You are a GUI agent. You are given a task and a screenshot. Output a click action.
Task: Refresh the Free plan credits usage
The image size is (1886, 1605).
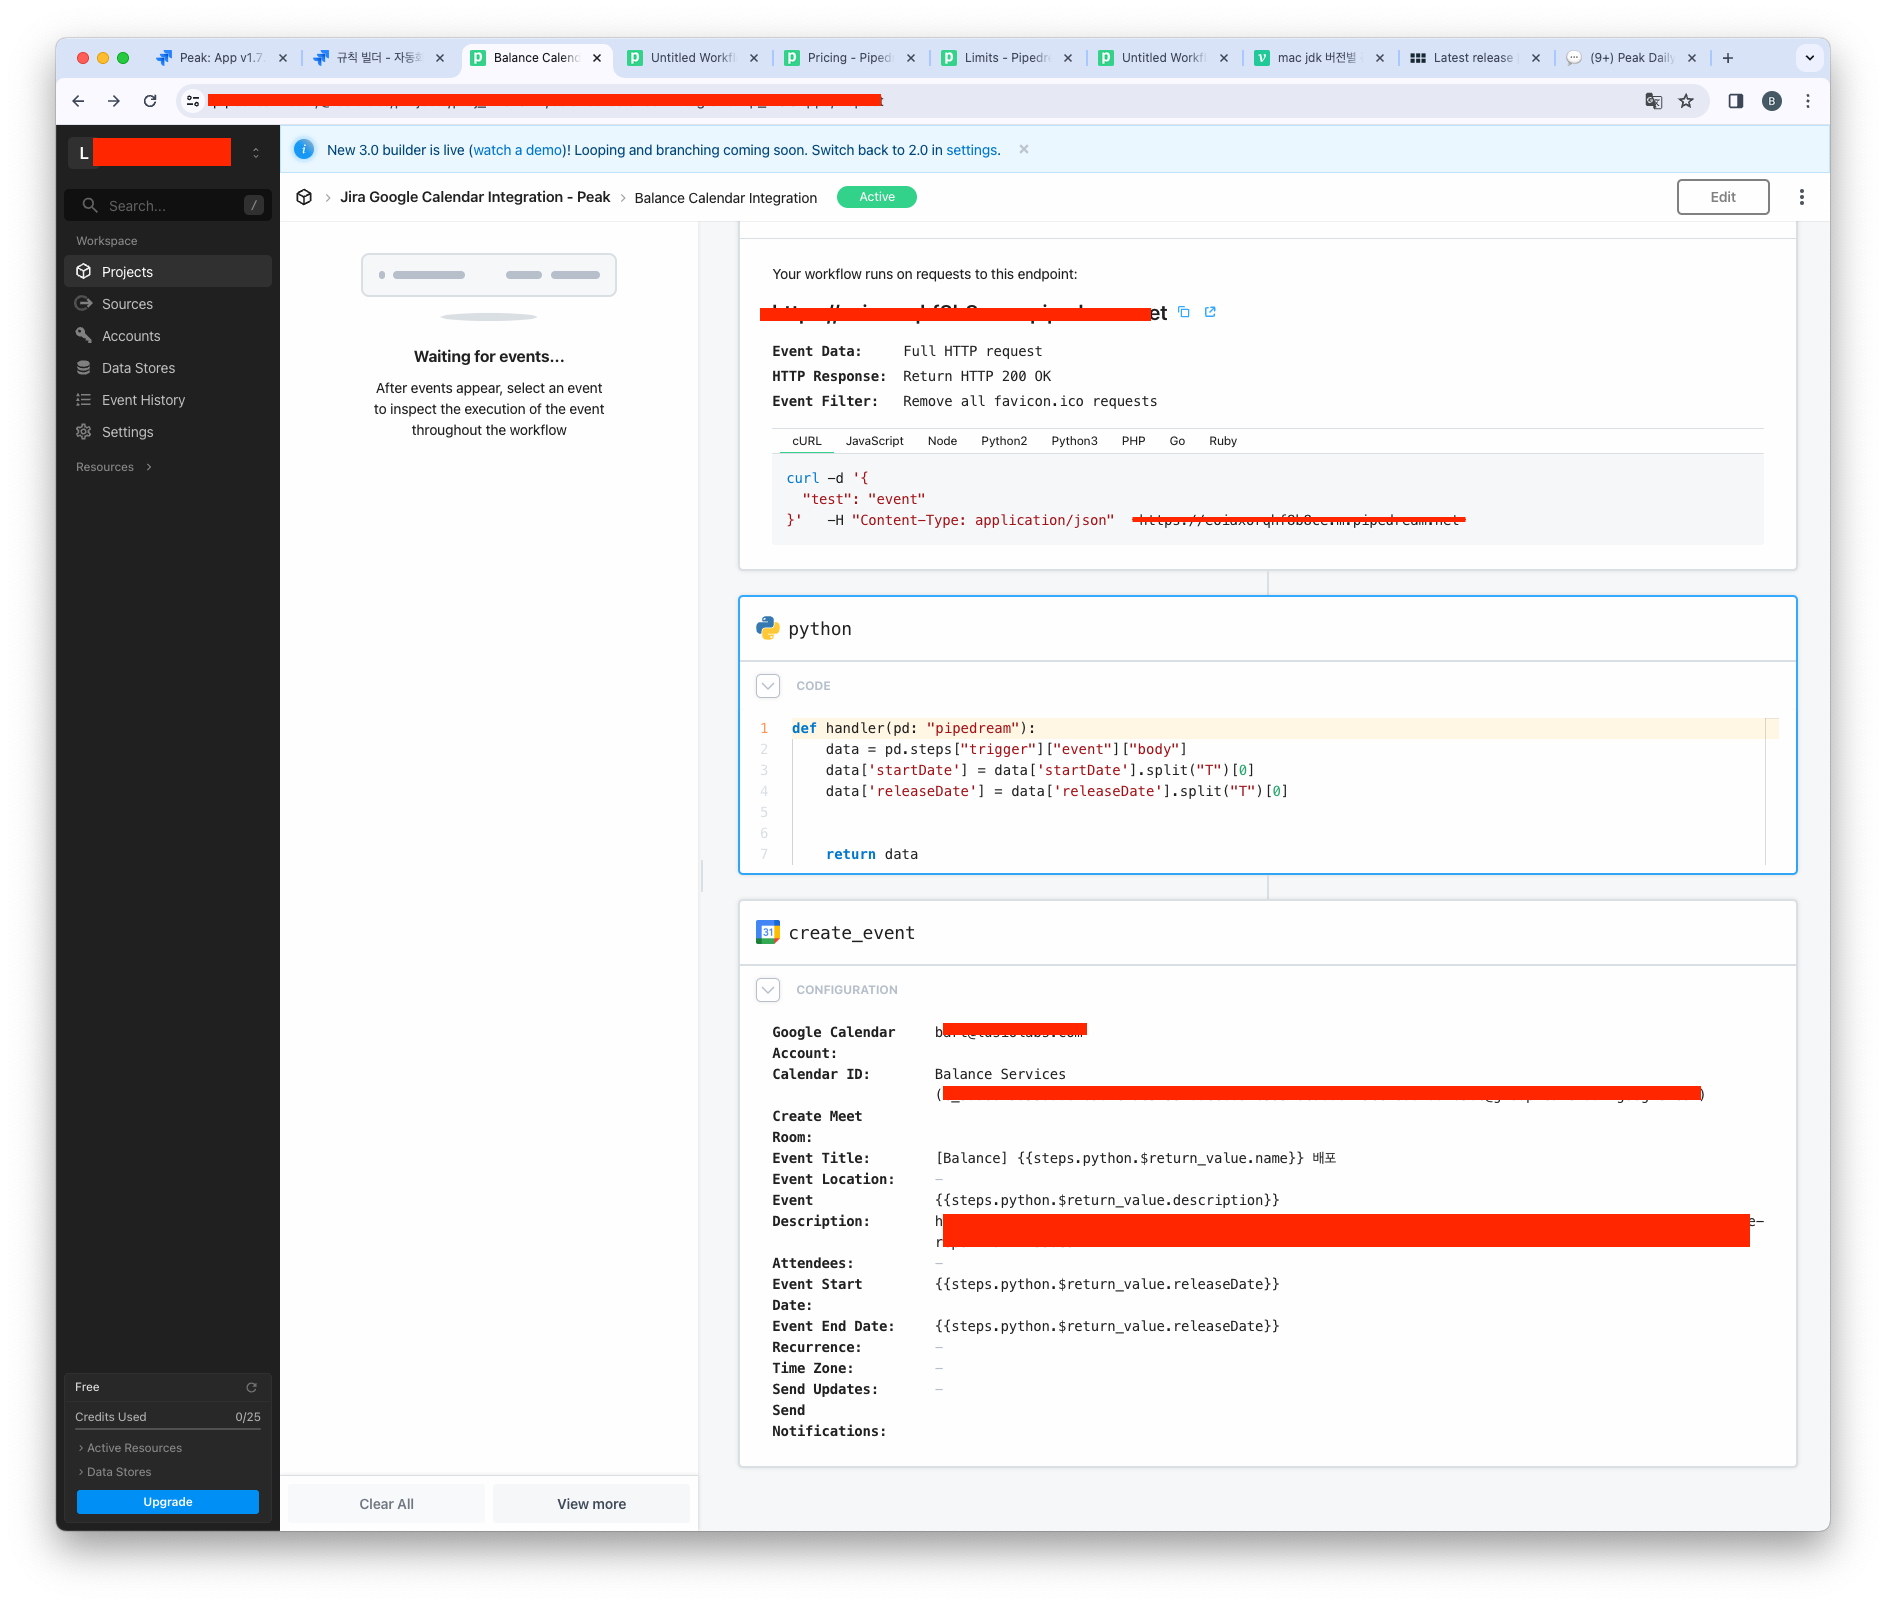click(x=252, y=1387)
